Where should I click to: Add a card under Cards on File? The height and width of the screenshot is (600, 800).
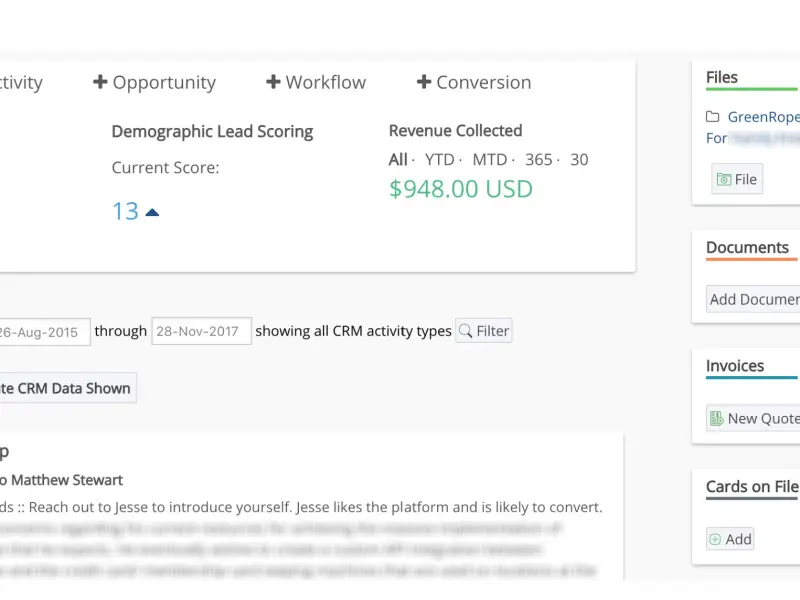tap(730, 539)
